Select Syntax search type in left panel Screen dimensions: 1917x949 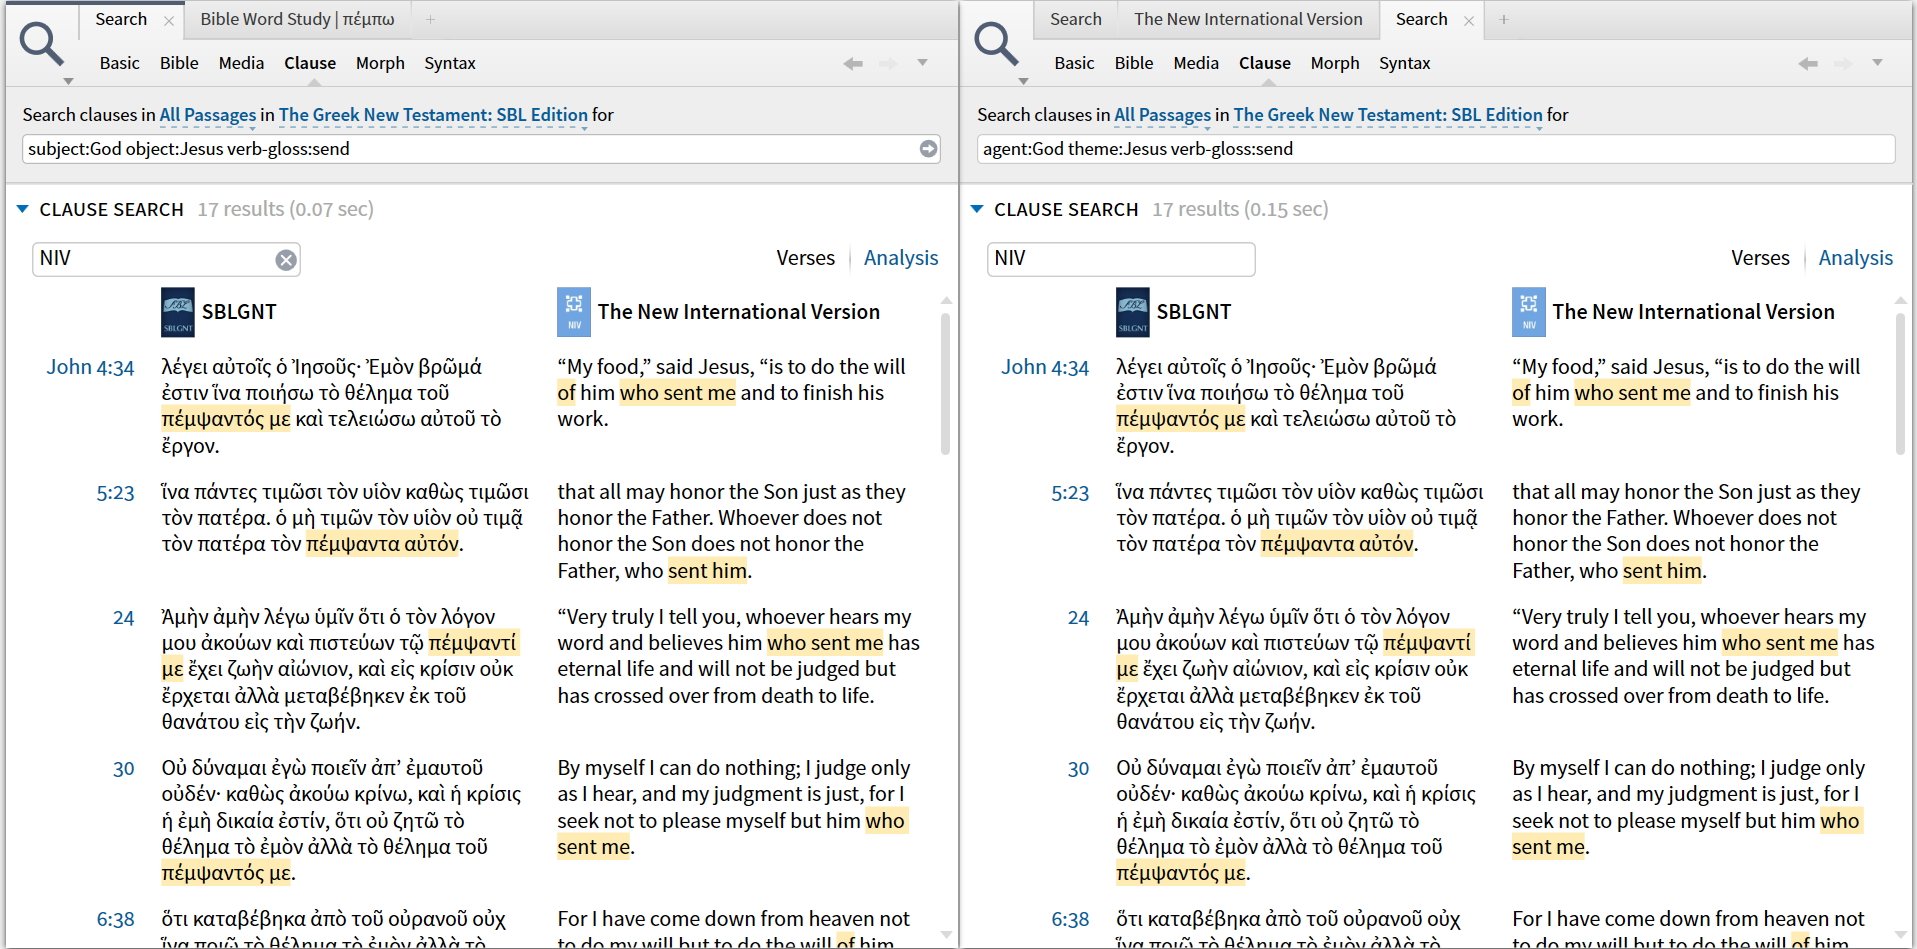pyautogui.click(x=450, y=63)
